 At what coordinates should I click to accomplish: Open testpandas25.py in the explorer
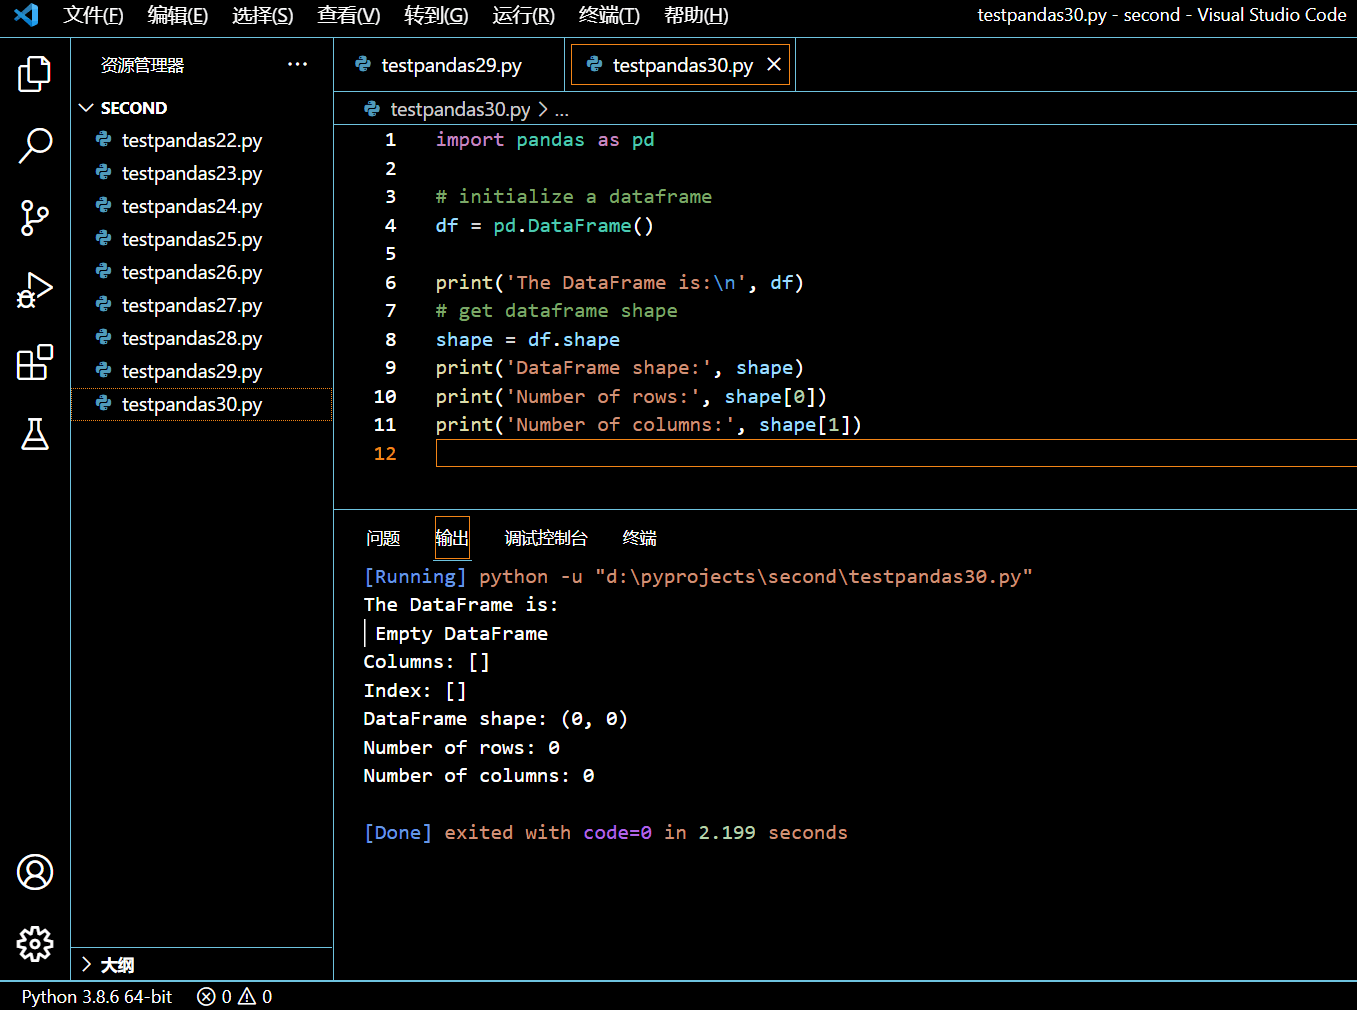pyautogui.click(x=202, y=240)
